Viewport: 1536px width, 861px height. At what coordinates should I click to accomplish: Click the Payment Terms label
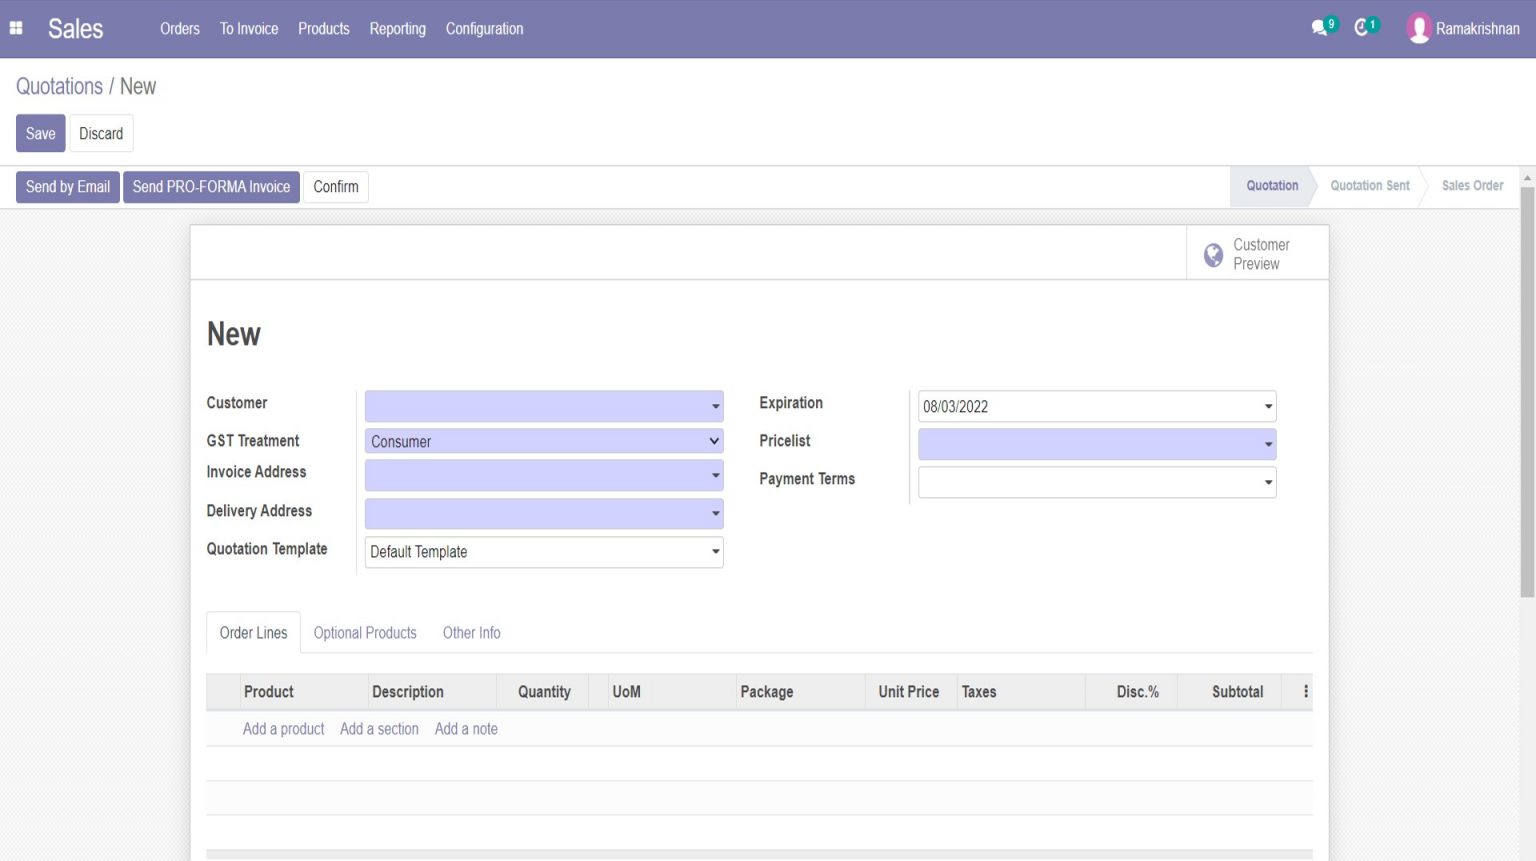click(x=807, y=479)
